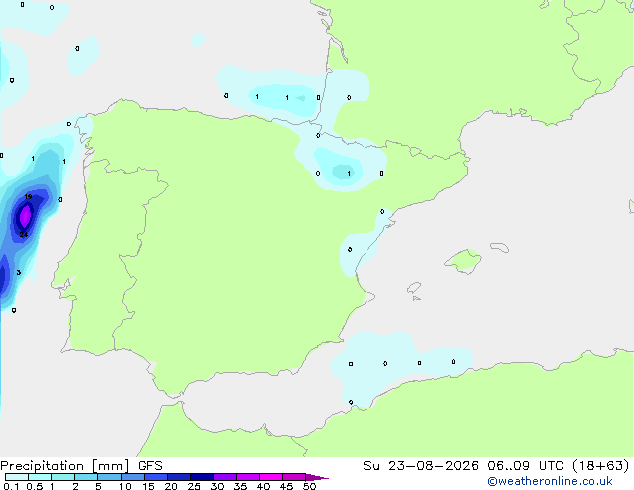Click the 'Precipitation [mm]' title text
Viewport: 634px width, 490px height.
point(64,466)
